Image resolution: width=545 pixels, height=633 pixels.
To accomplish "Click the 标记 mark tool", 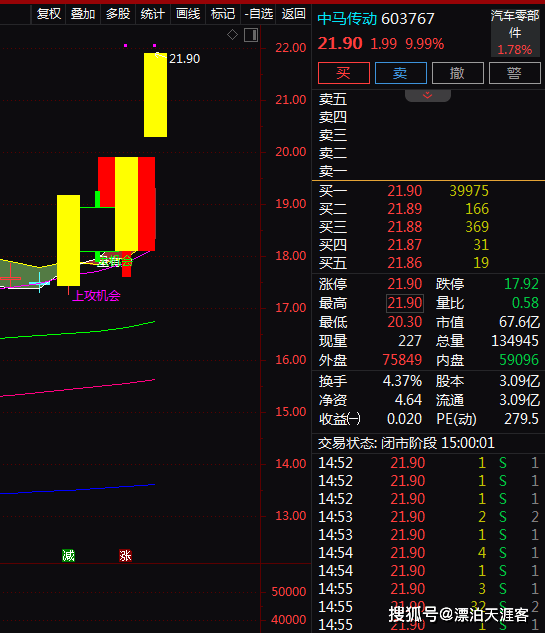I will coord(223,14).
